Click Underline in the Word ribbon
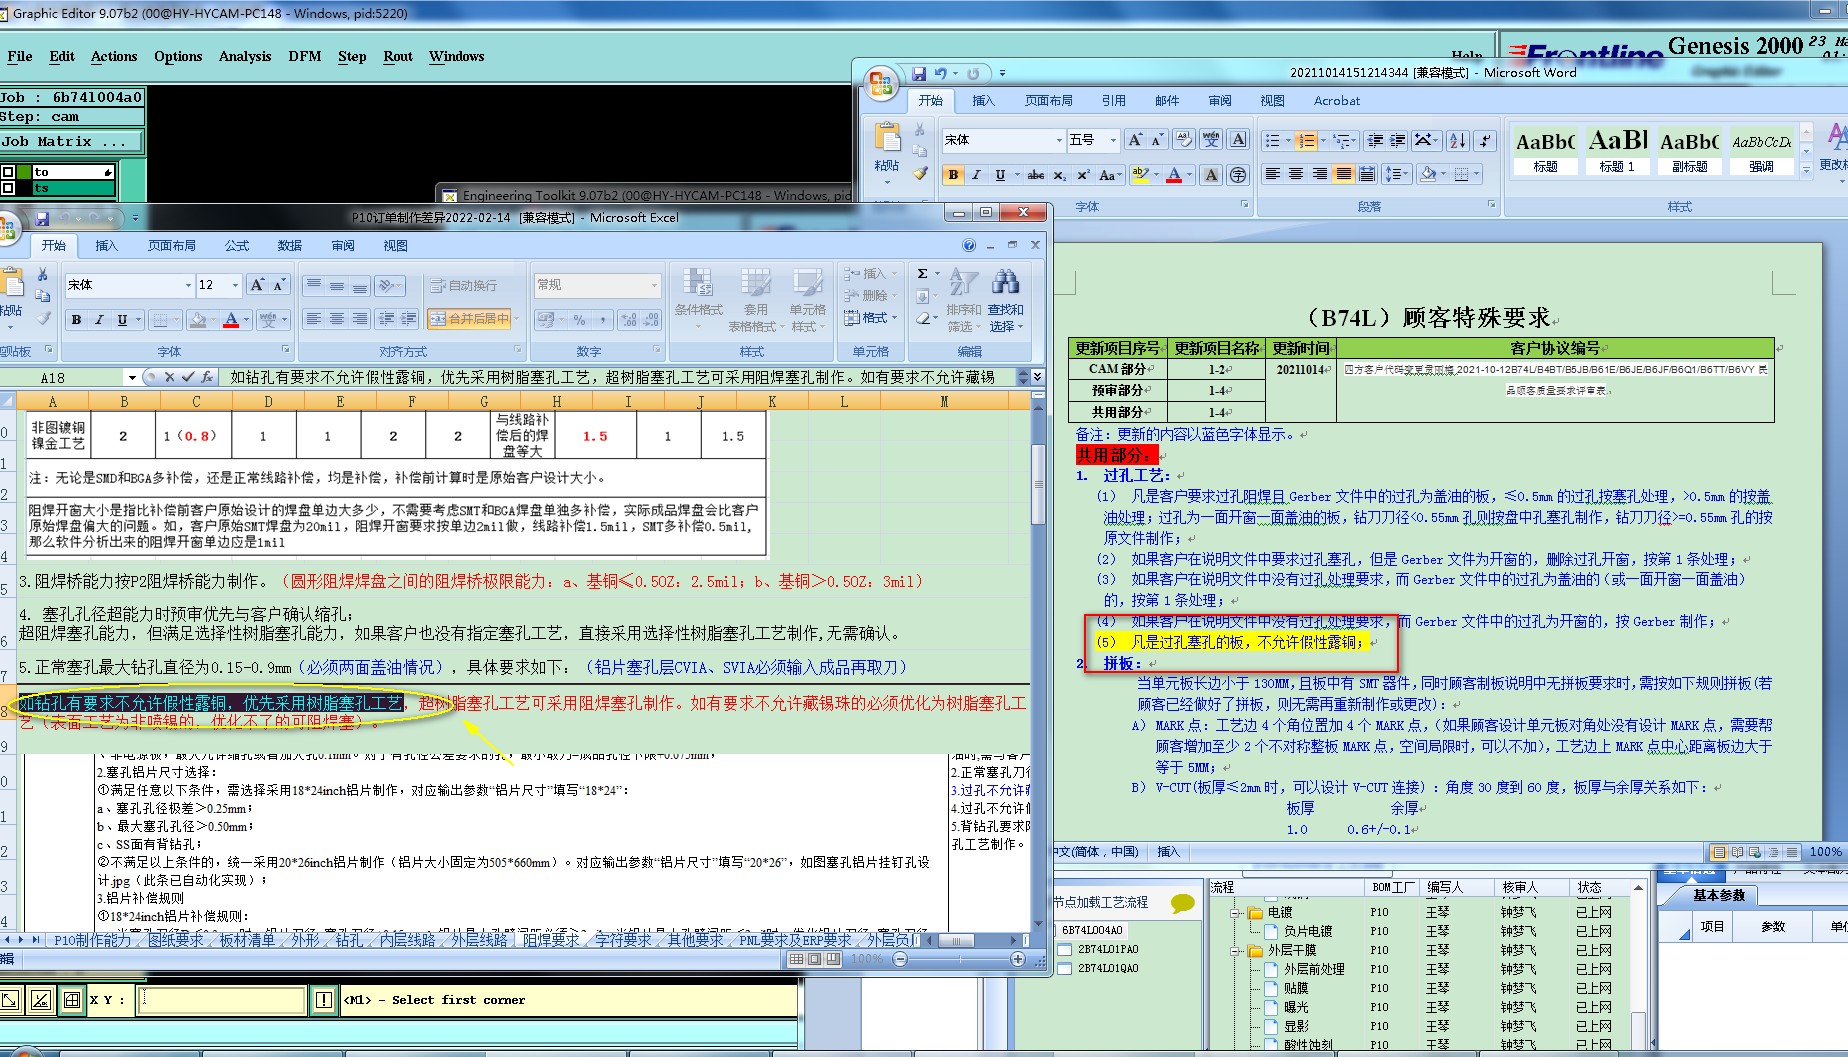 (x=1000, y=175)
